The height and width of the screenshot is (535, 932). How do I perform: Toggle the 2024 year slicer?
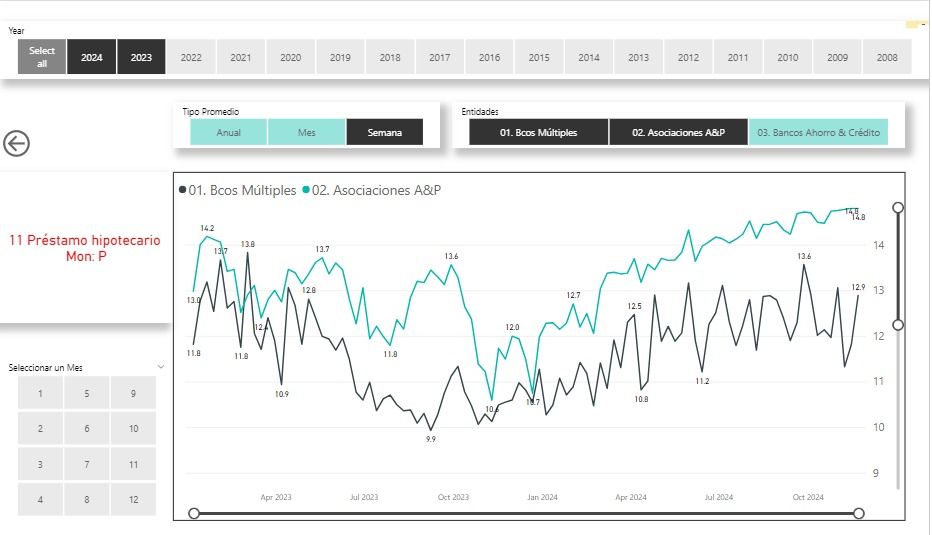(x=92, y=57)
